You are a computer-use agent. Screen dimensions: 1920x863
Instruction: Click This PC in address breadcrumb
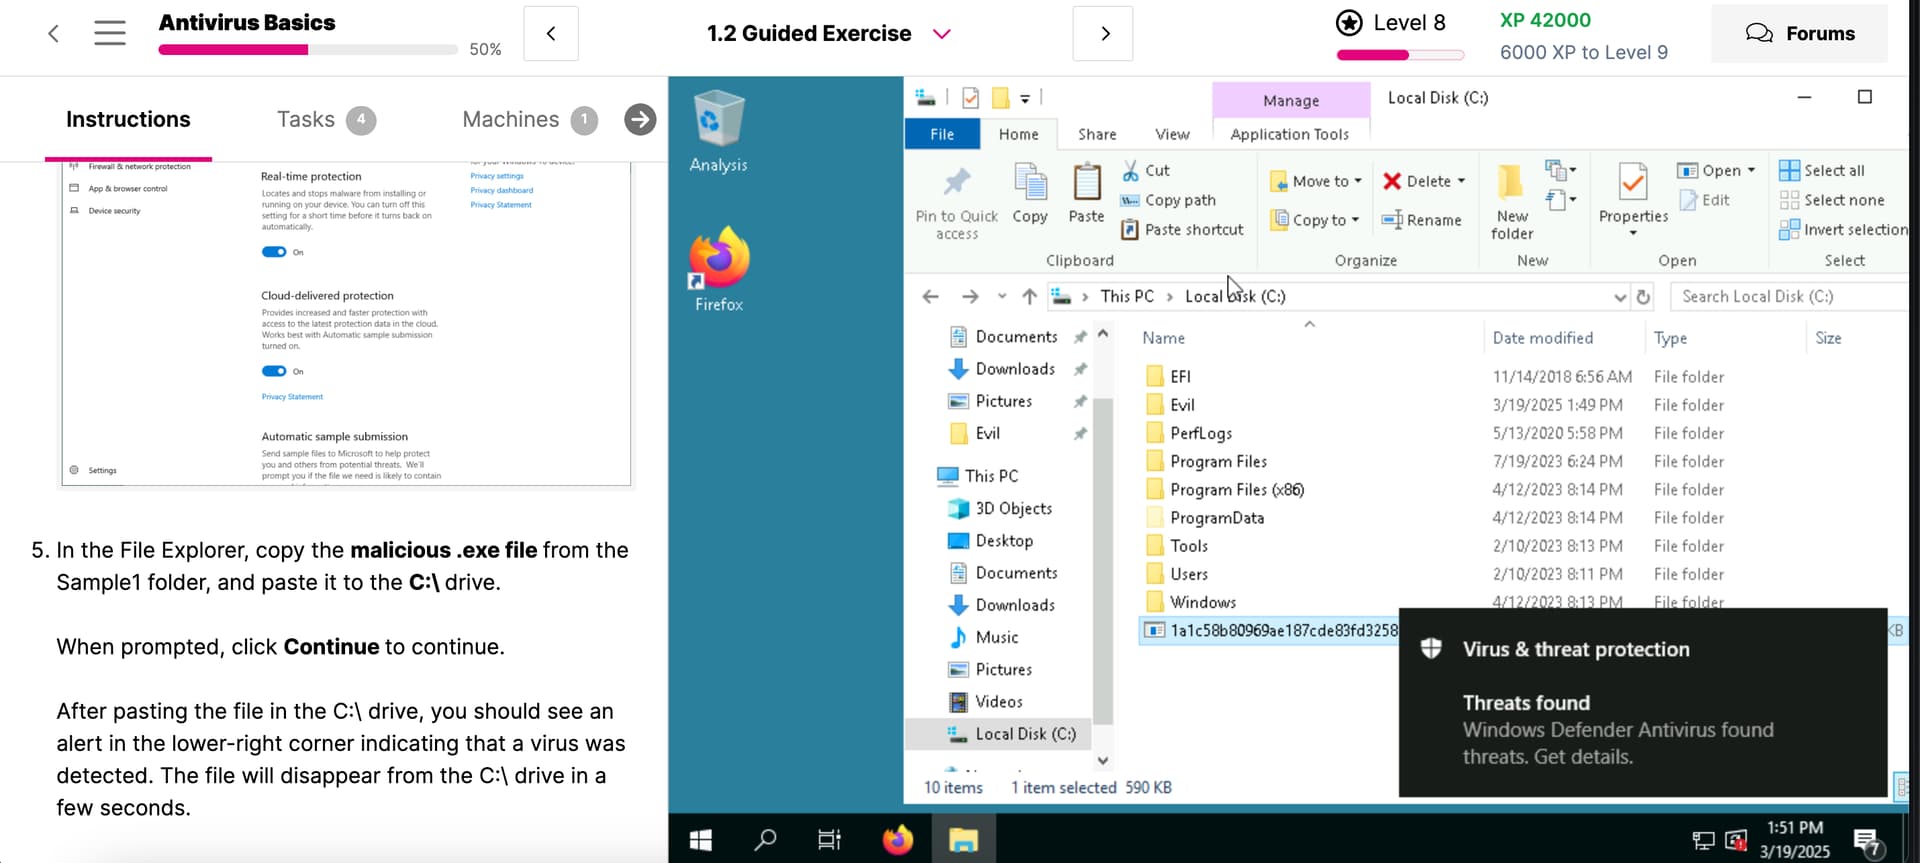pos(1126,296)
